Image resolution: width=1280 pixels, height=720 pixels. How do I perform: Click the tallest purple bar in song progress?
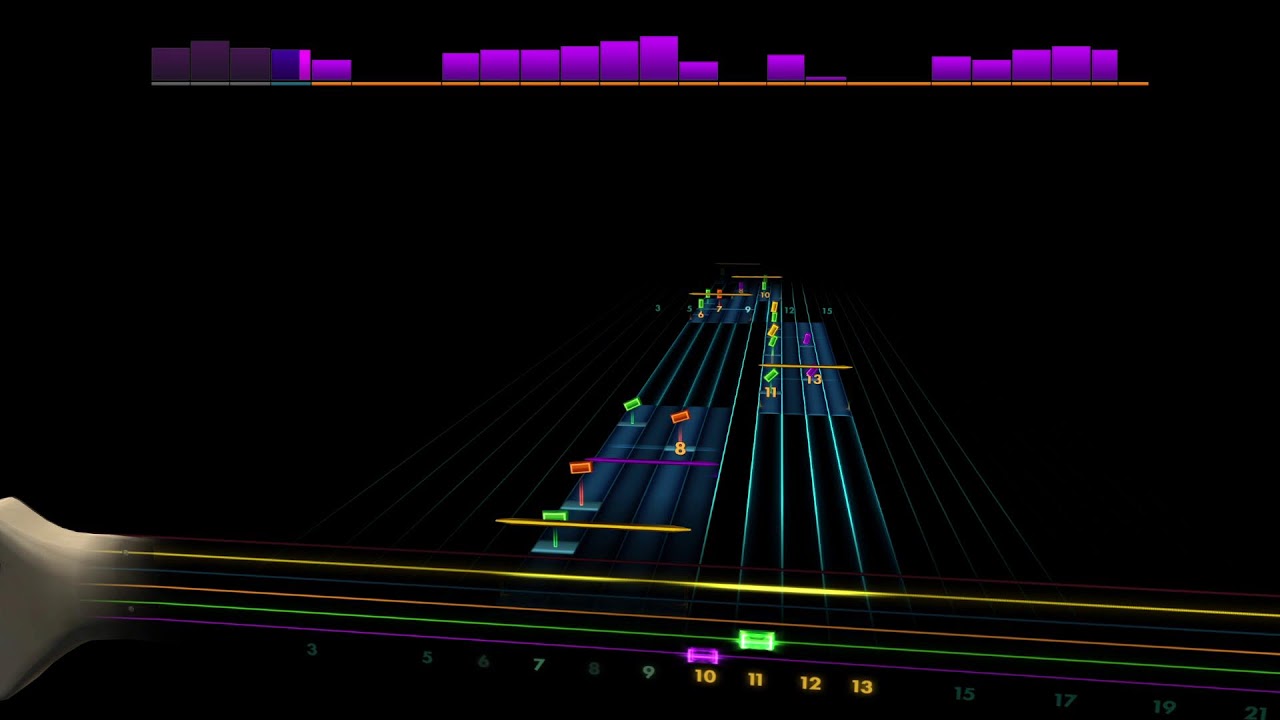[x=659, y=58]
